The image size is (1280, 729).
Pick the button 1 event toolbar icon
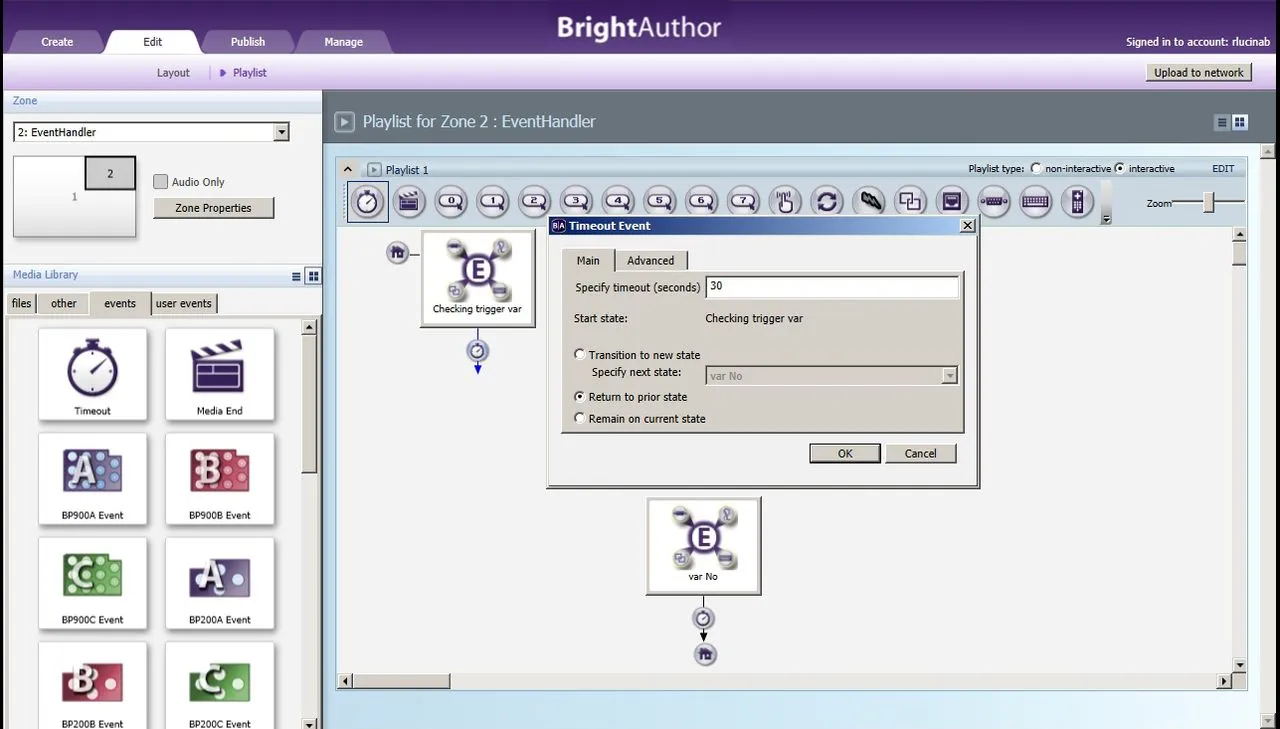(x=493, y=201)
